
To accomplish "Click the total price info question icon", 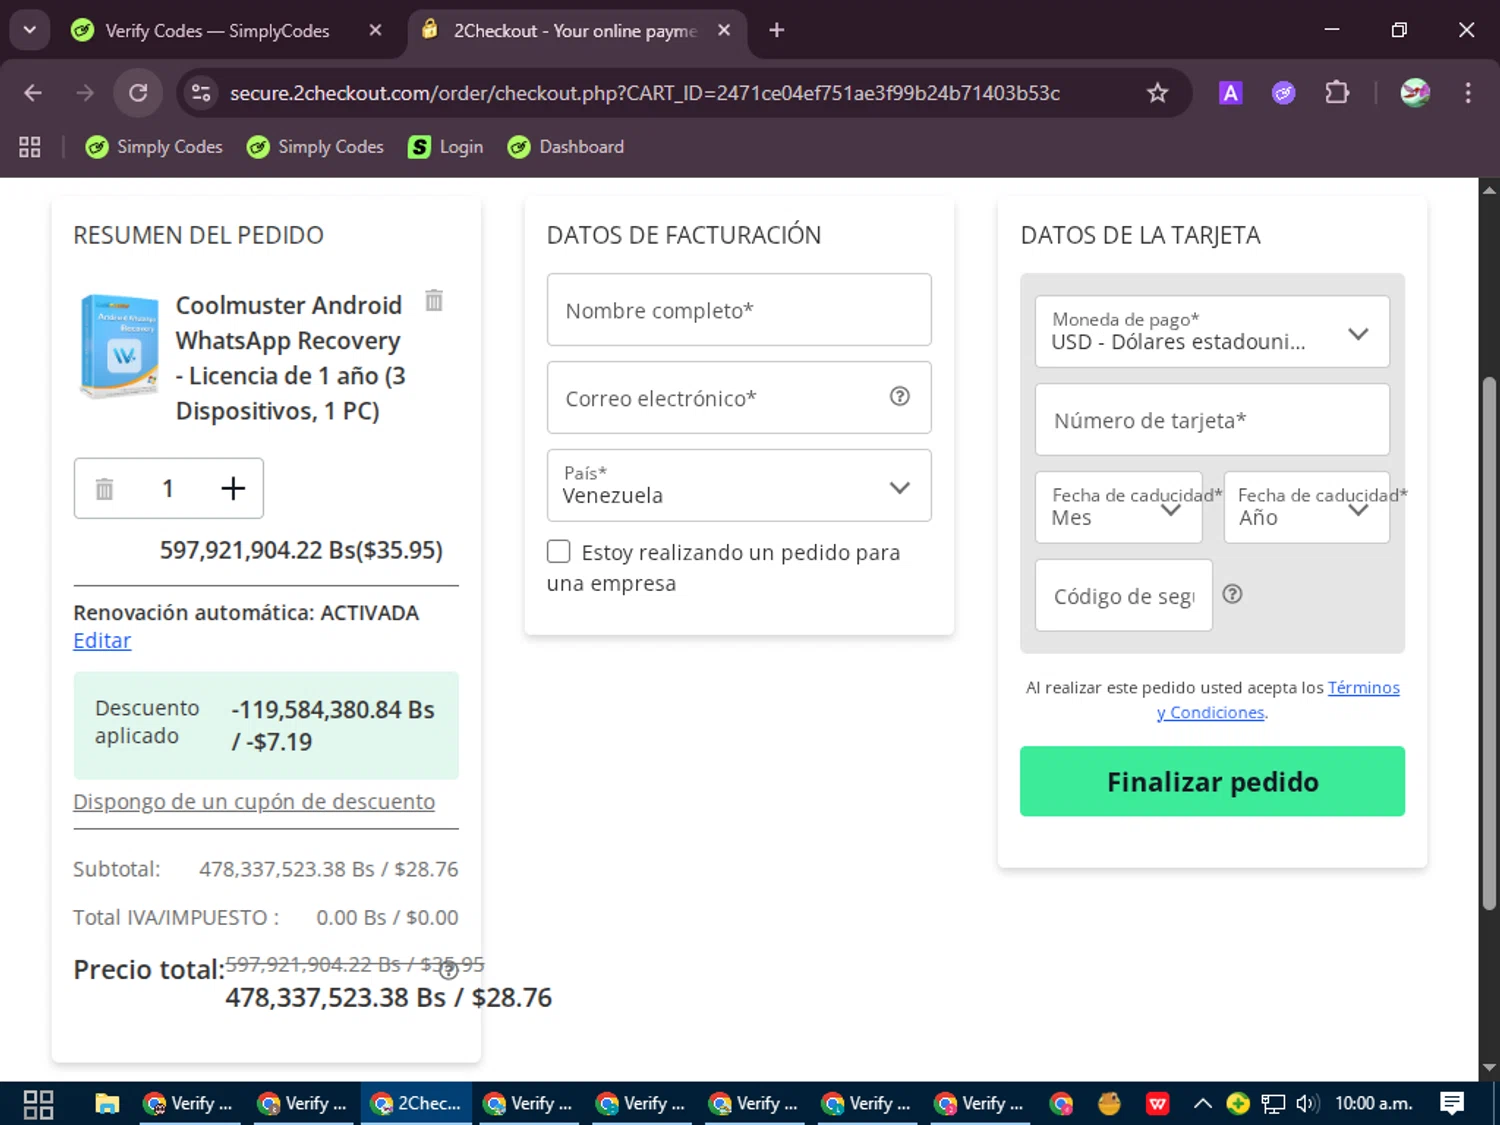I will click(x=449, y=969).
